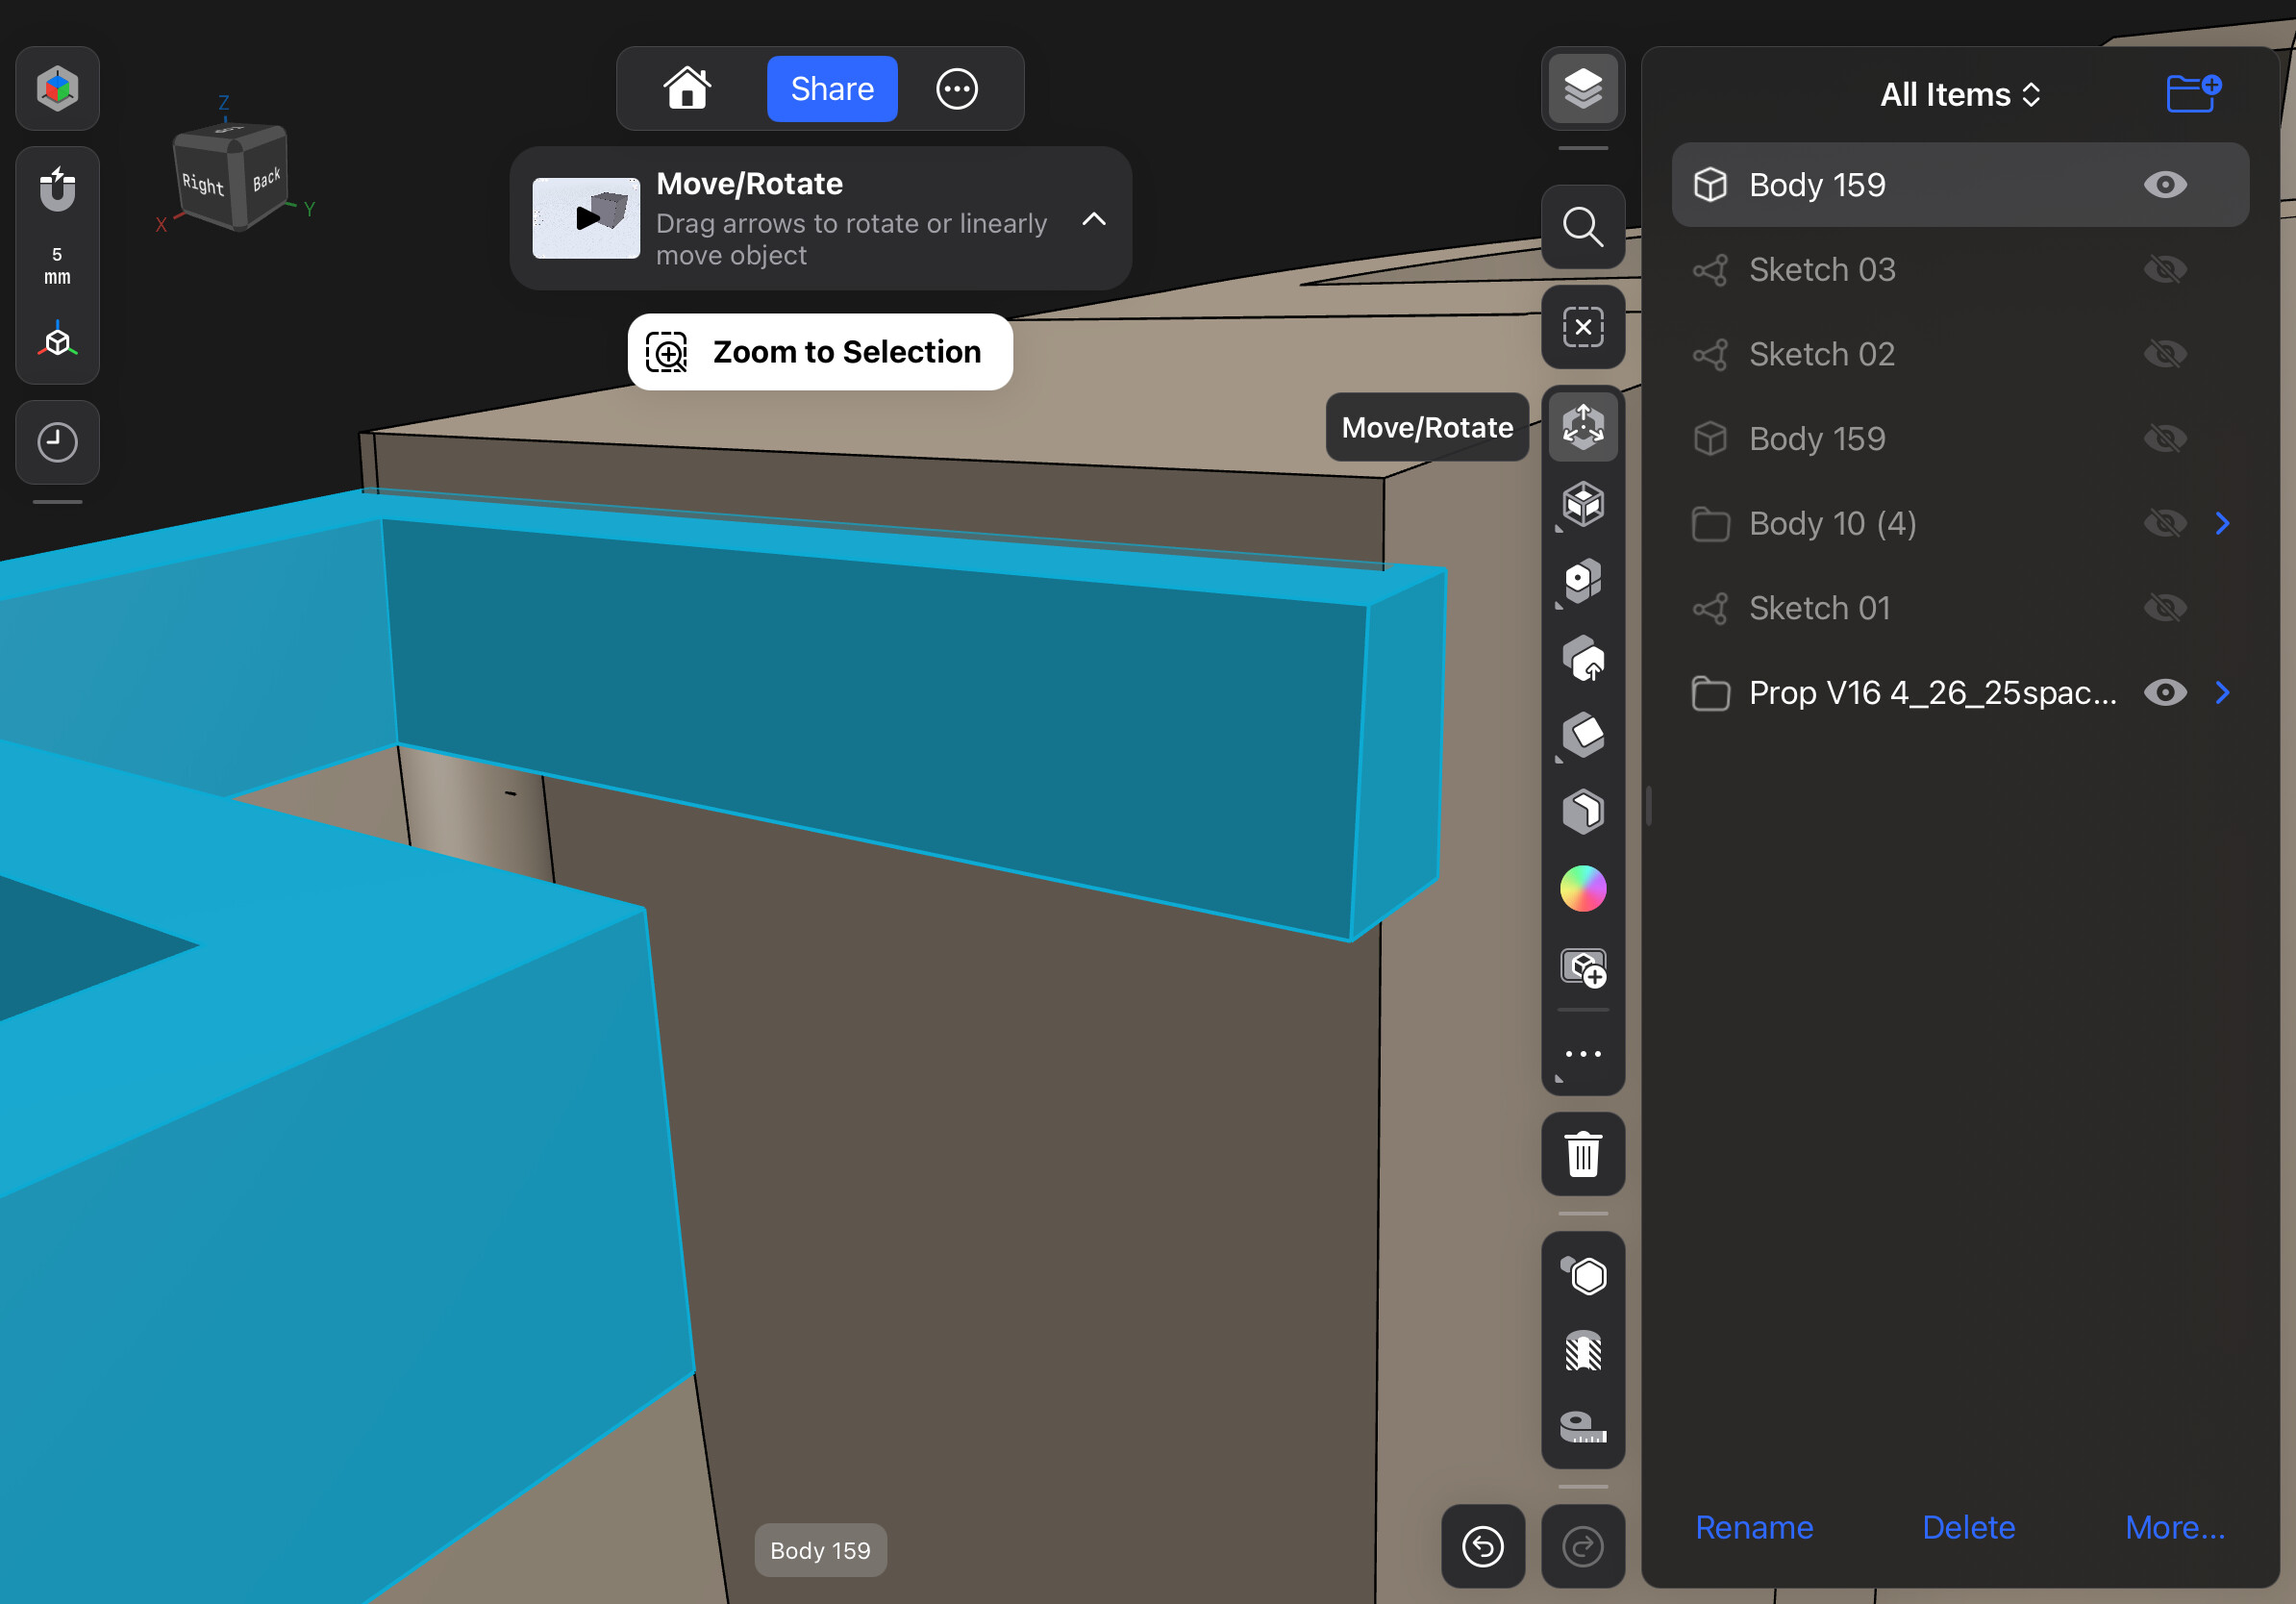
Task: Click the deselect dashed-box X icon
Action: click(1582, 327)
